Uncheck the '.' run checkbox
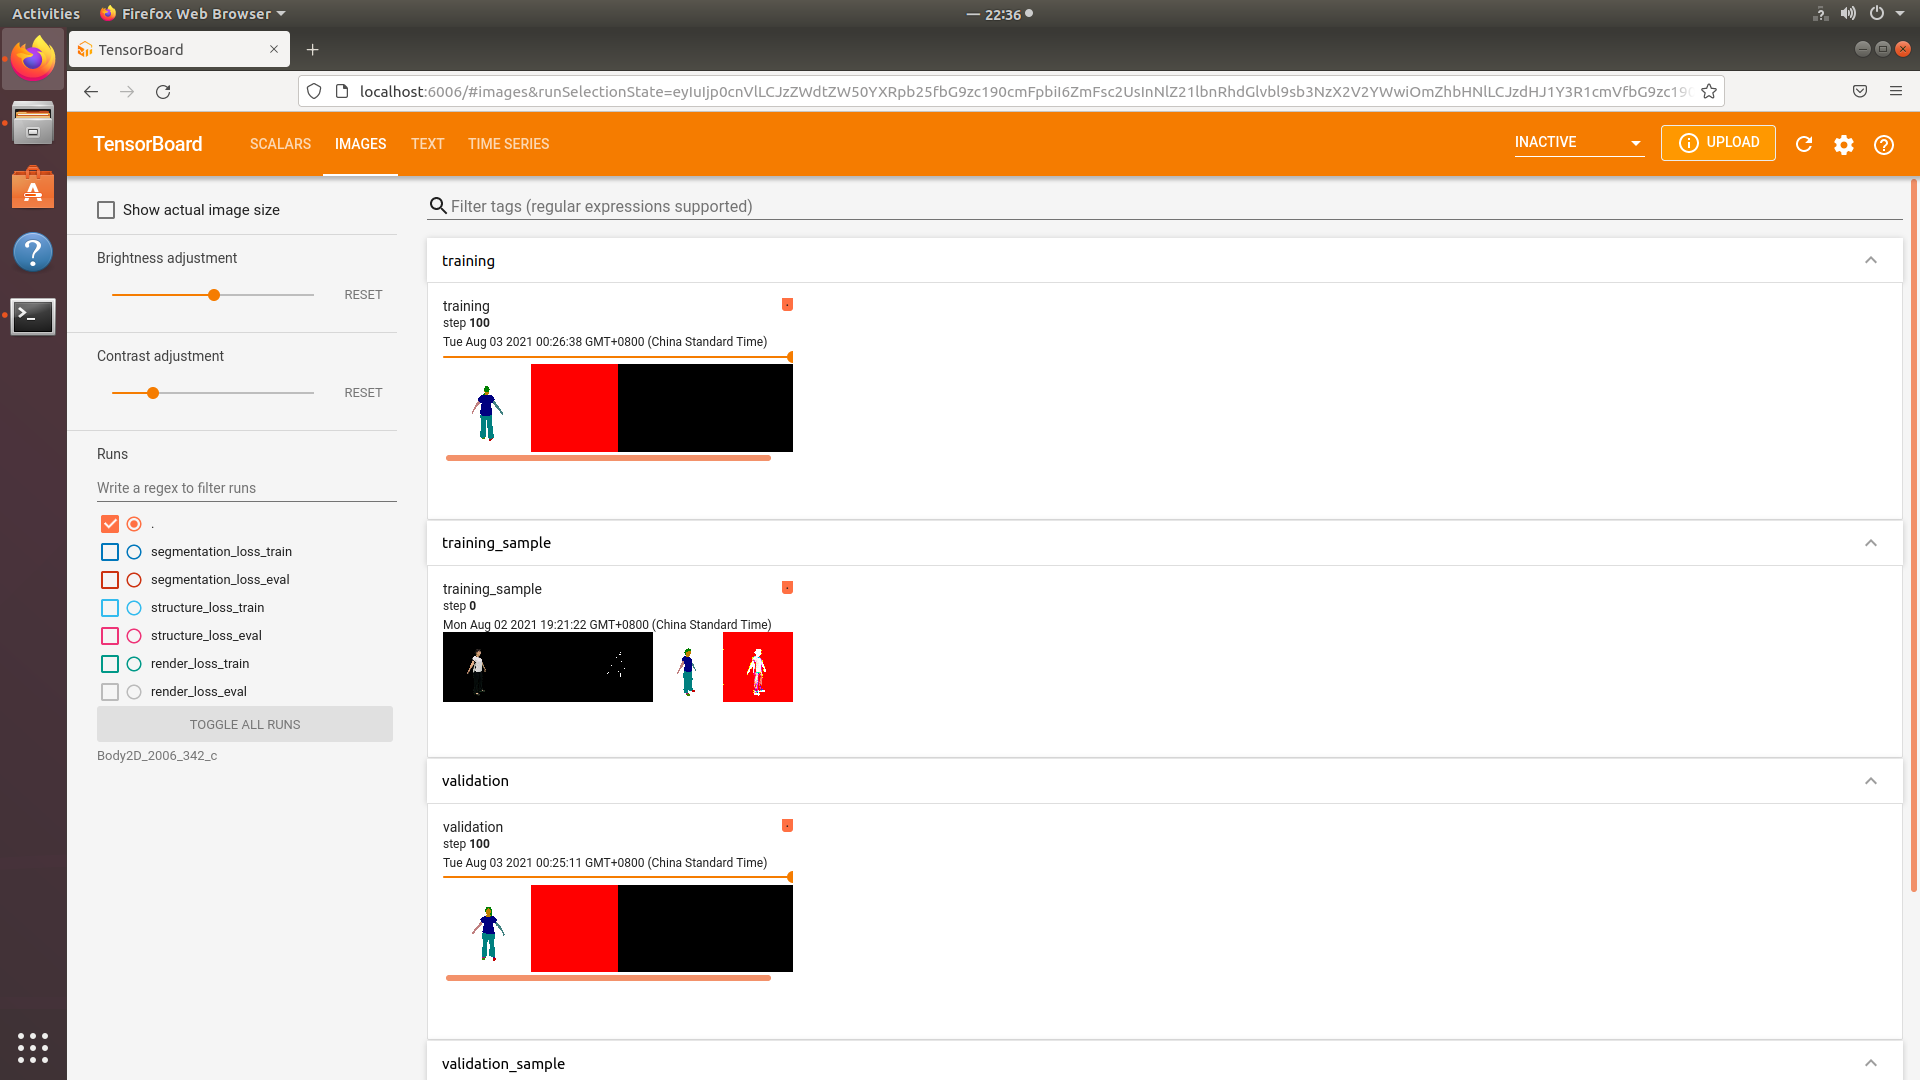 (x=110, y=524)
